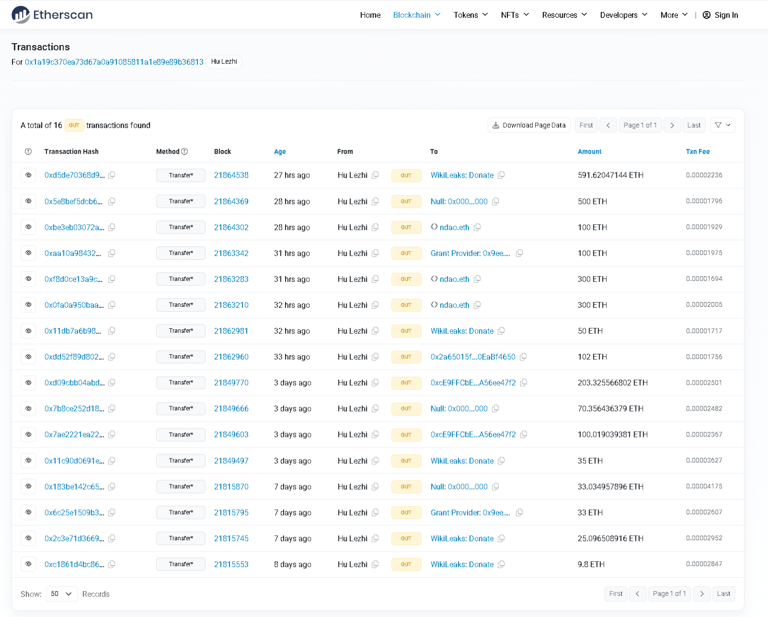Expand the records-per-page 50 dropdown
Viewport: 768px width, 617px height.
pyautogui.click(x=62, y=594)
